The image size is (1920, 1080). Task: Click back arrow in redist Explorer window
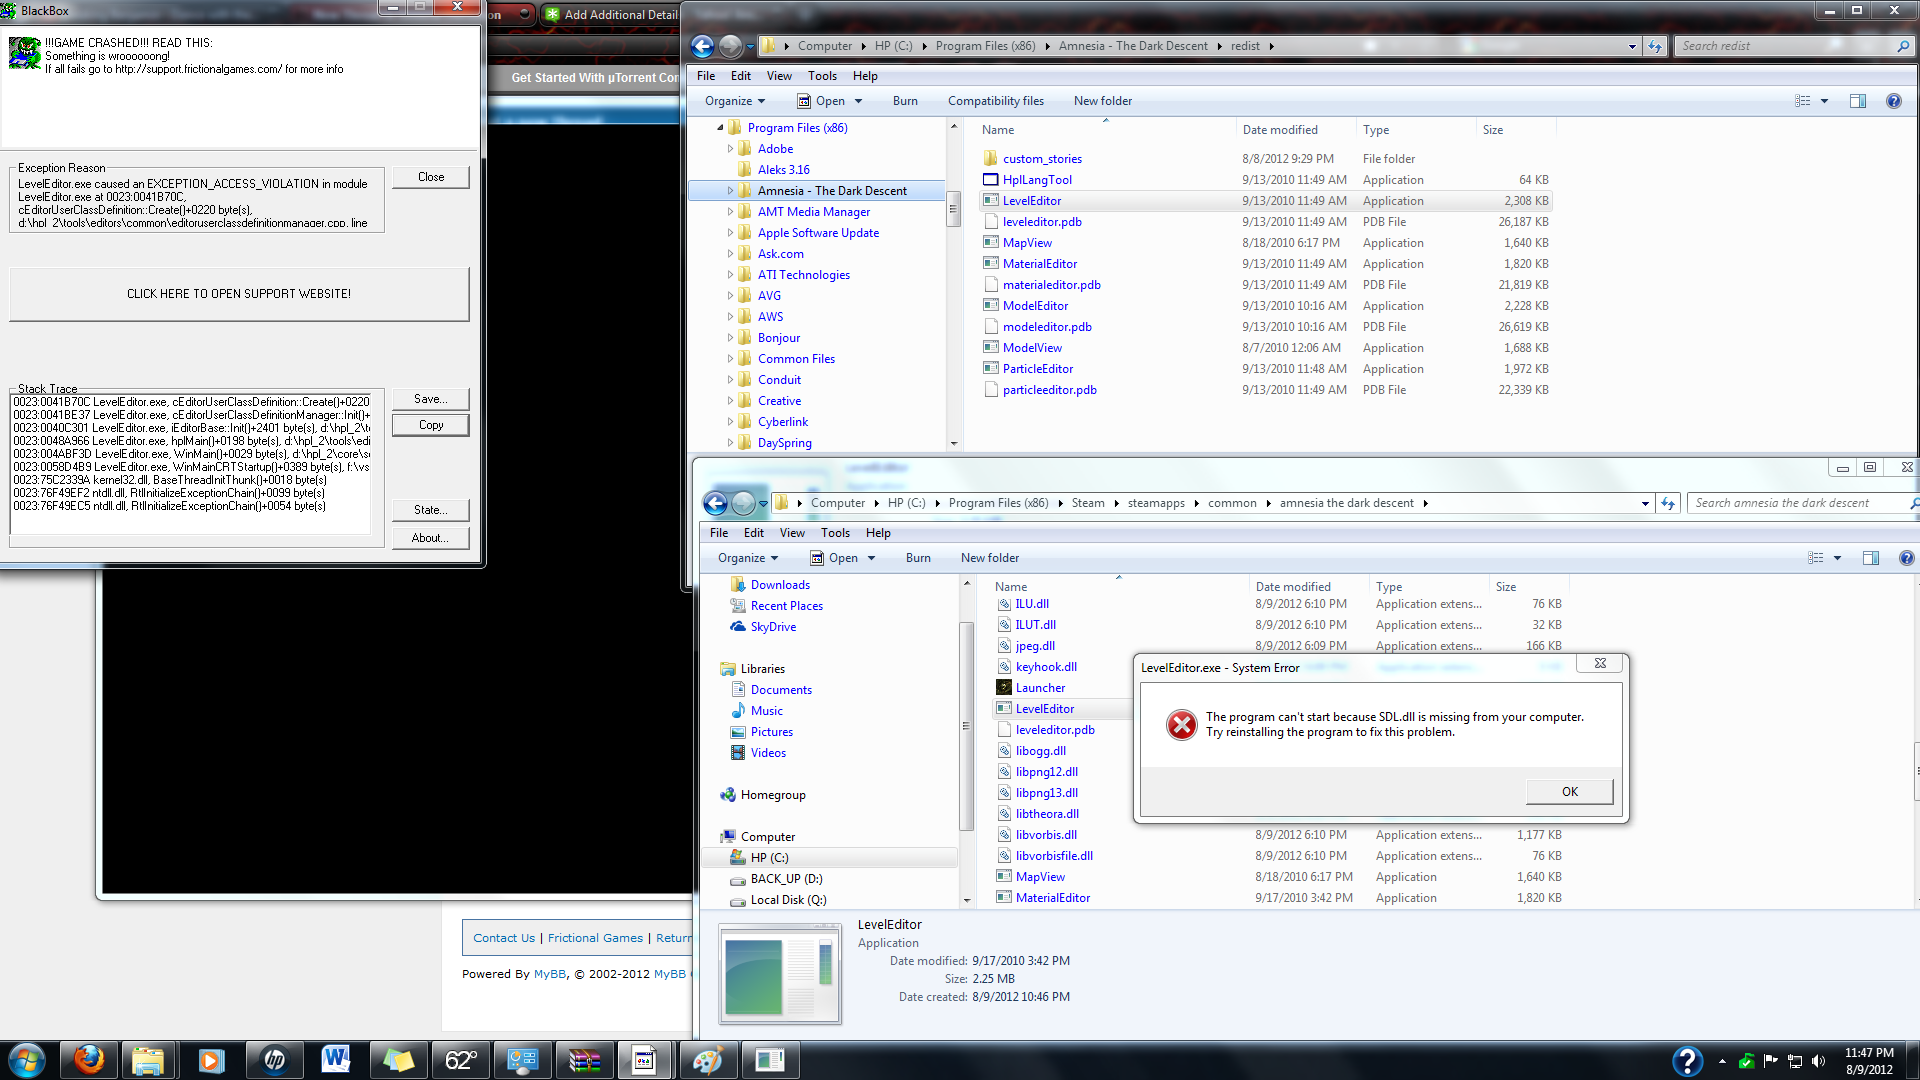click(x=702, y=46)
